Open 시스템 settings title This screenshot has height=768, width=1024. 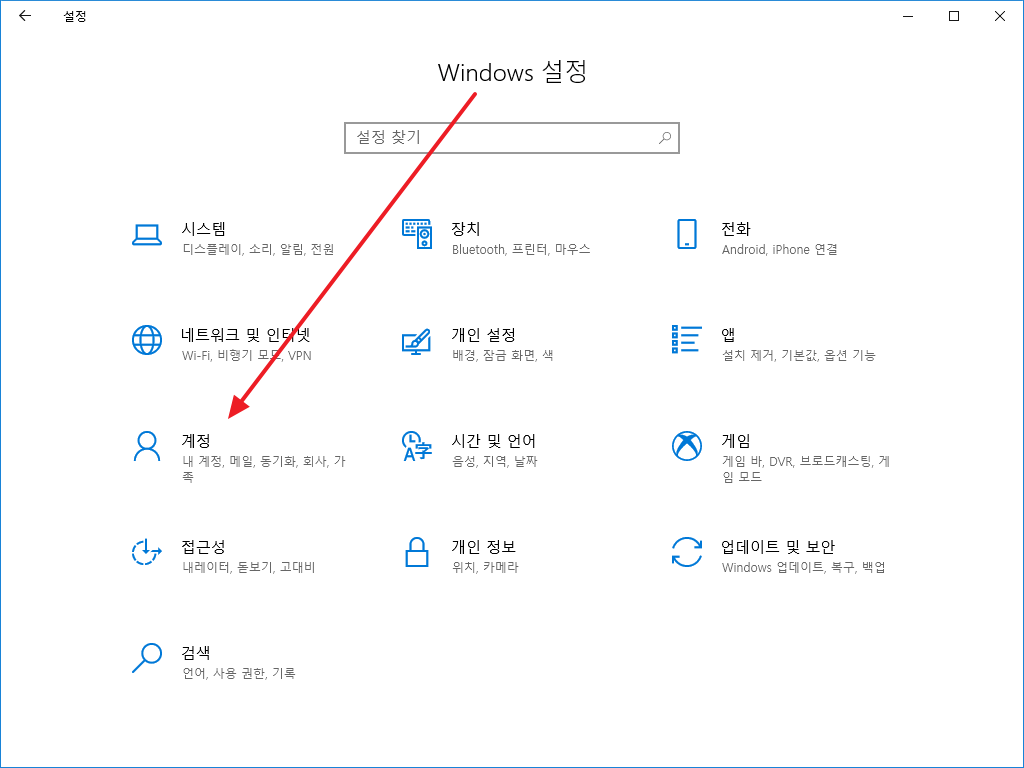click(x=204, y=229)
